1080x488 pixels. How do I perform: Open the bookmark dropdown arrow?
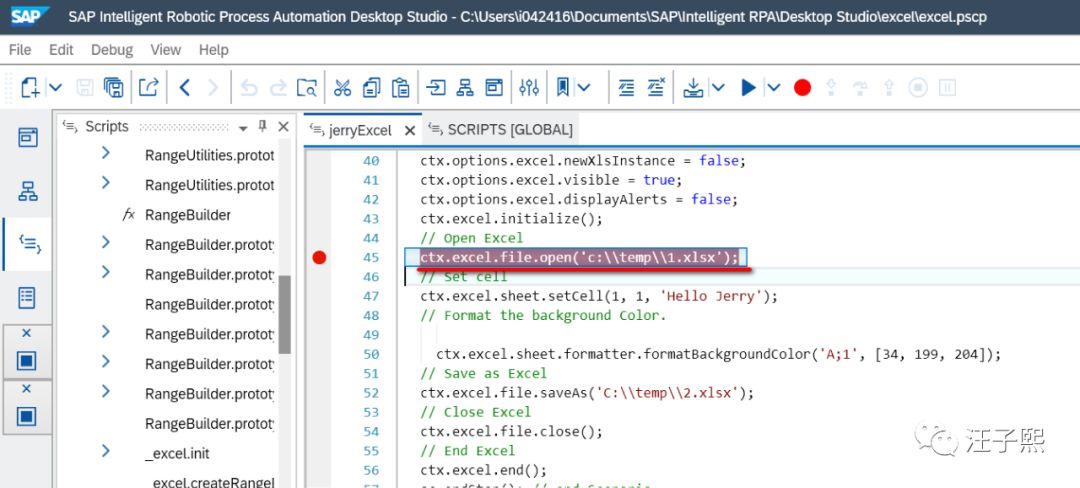click(584, 87)
